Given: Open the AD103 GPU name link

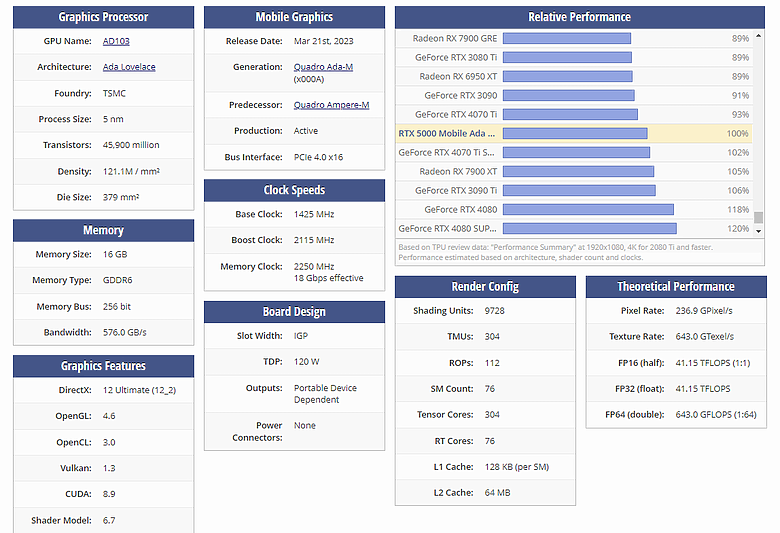Looking at the screenshot, I should [116, 41].
